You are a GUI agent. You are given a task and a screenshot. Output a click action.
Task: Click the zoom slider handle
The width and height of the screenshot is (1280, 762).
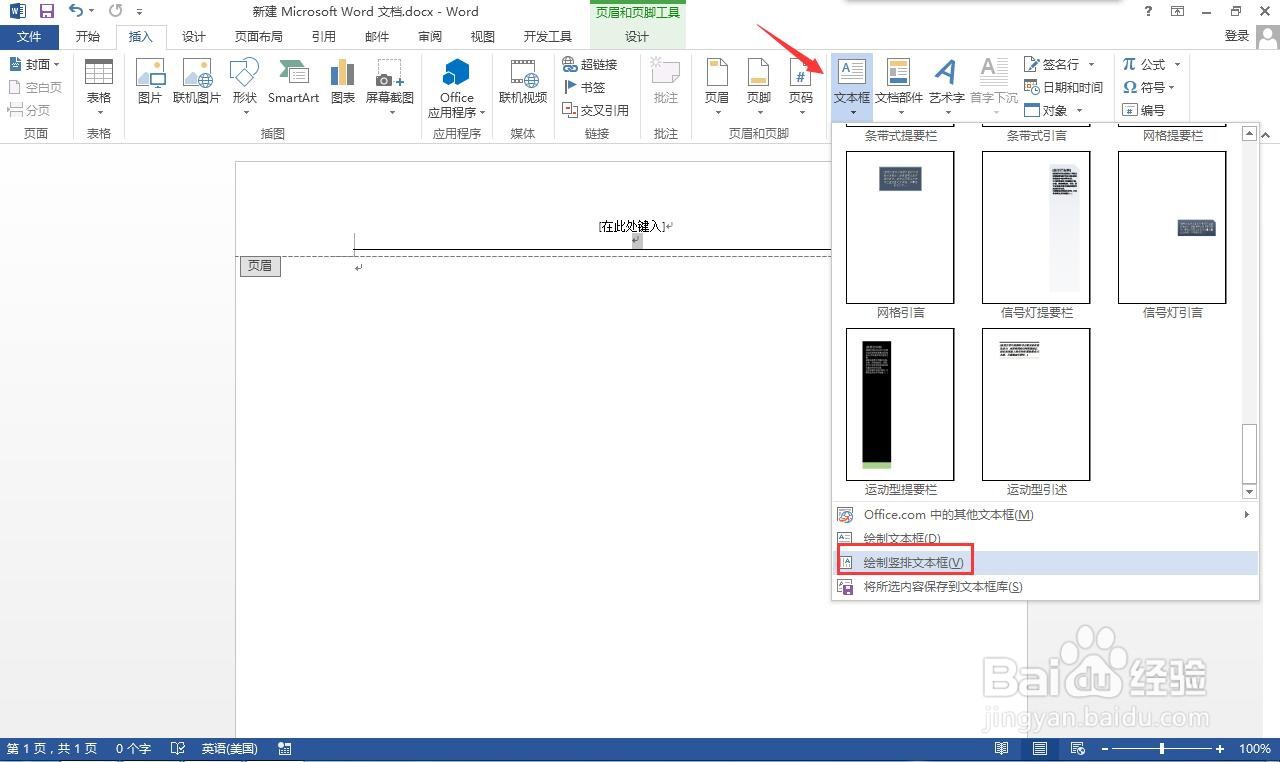(1162, 749)
